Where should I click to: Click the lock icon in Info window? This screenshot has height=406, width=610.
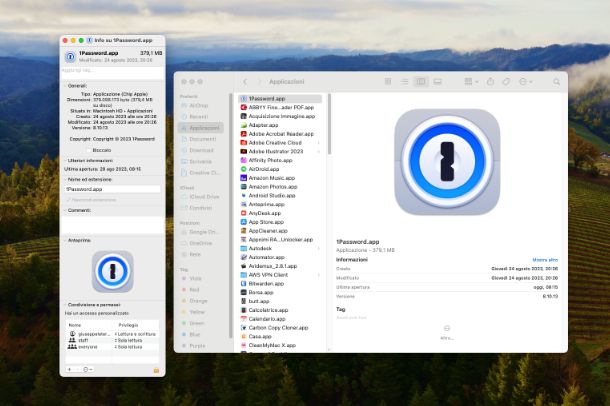tap(158, 370)
